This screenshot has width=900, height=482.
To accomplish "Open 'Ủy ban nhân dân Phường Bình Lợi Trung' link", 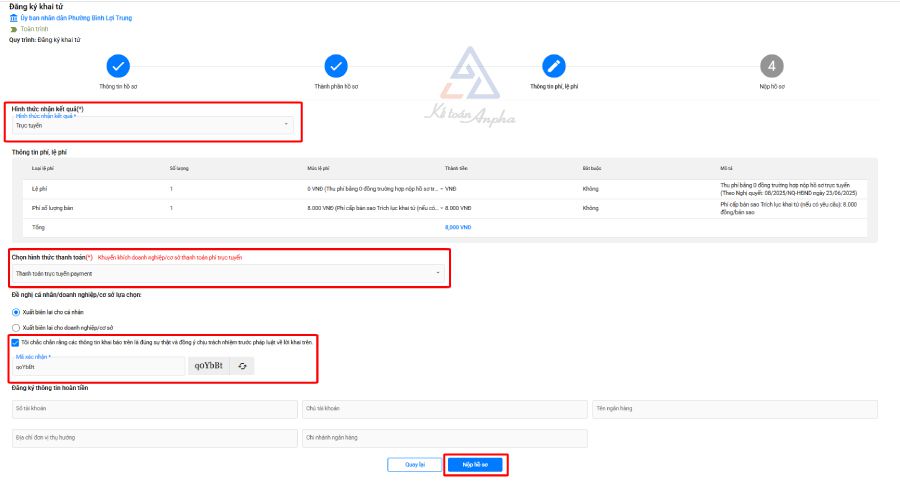I will click(x=76, y=18).
